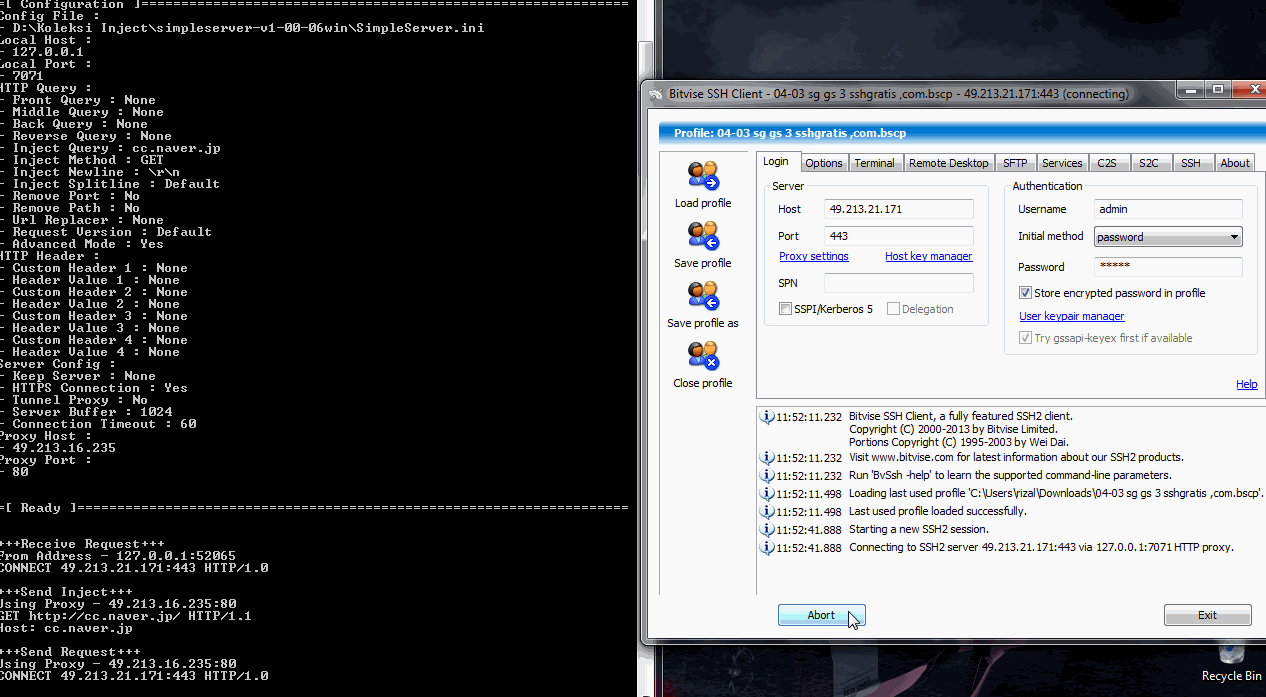Open the Host key manager link
This screenshot has height=697, width=1266.
click(928, 256)
